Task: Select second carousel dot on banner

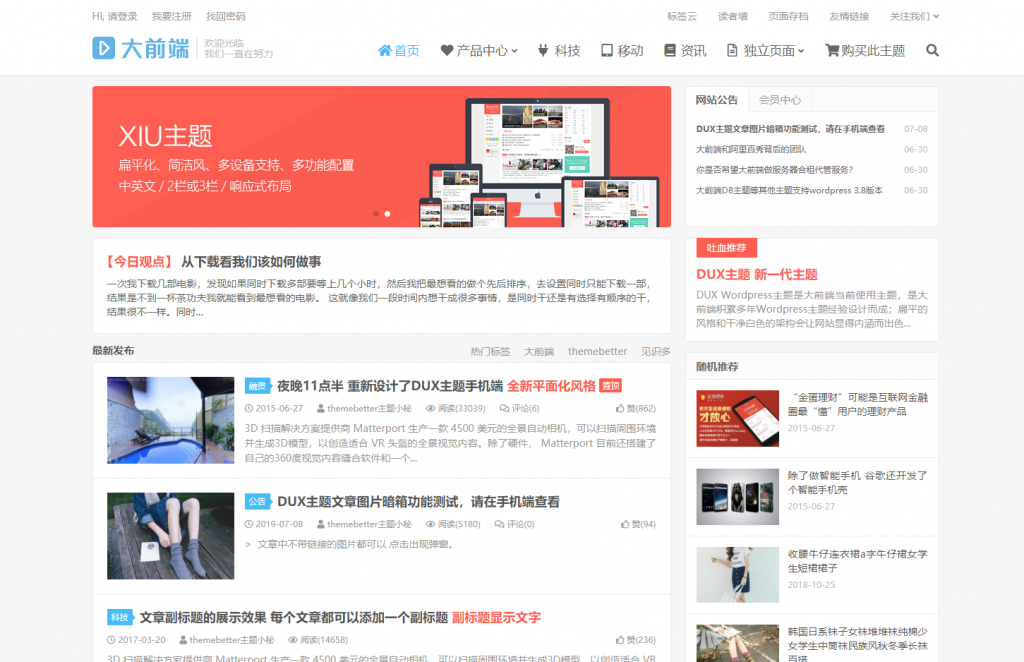Action: tap(387, 213)
